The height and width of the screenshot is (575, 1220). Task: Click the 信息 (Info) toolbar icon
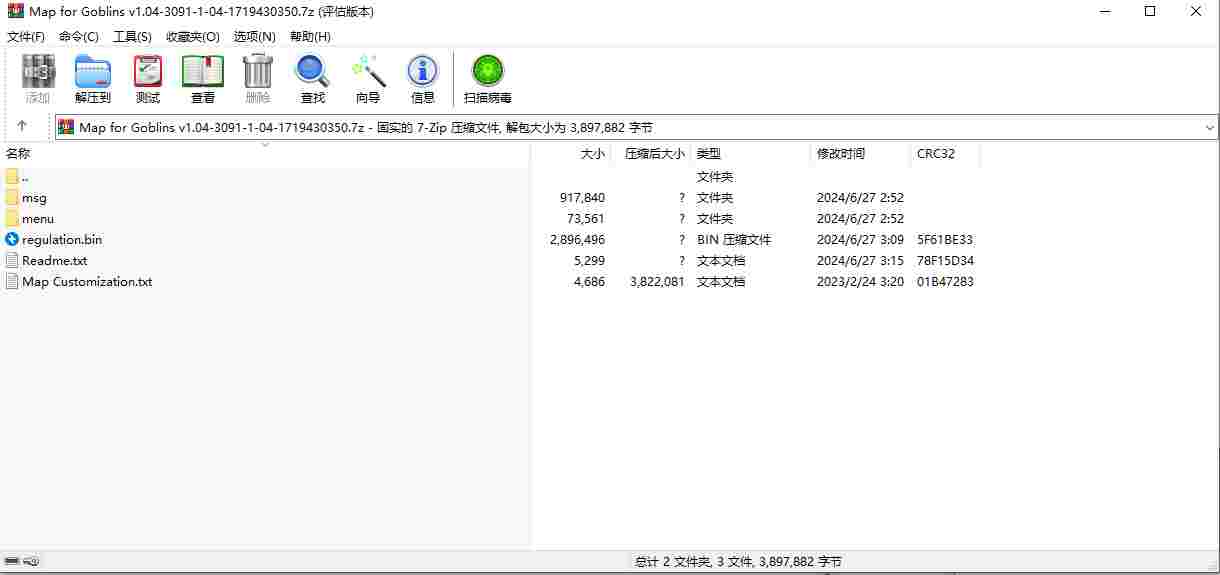(x=423, y=73)
